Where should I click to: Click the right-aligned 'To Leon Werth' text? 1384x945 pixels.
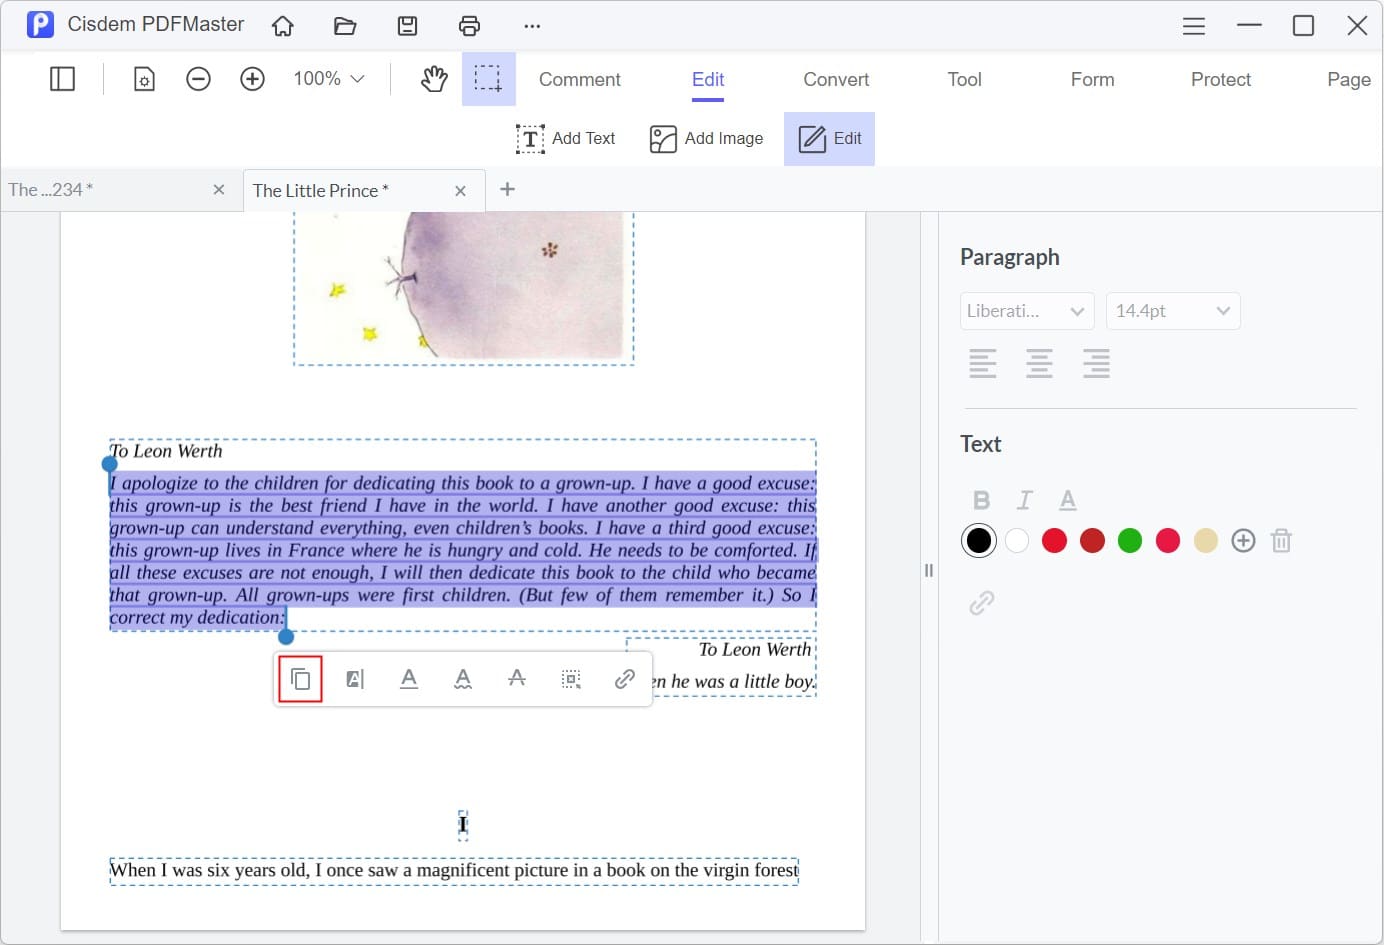[x=755, y=650]
